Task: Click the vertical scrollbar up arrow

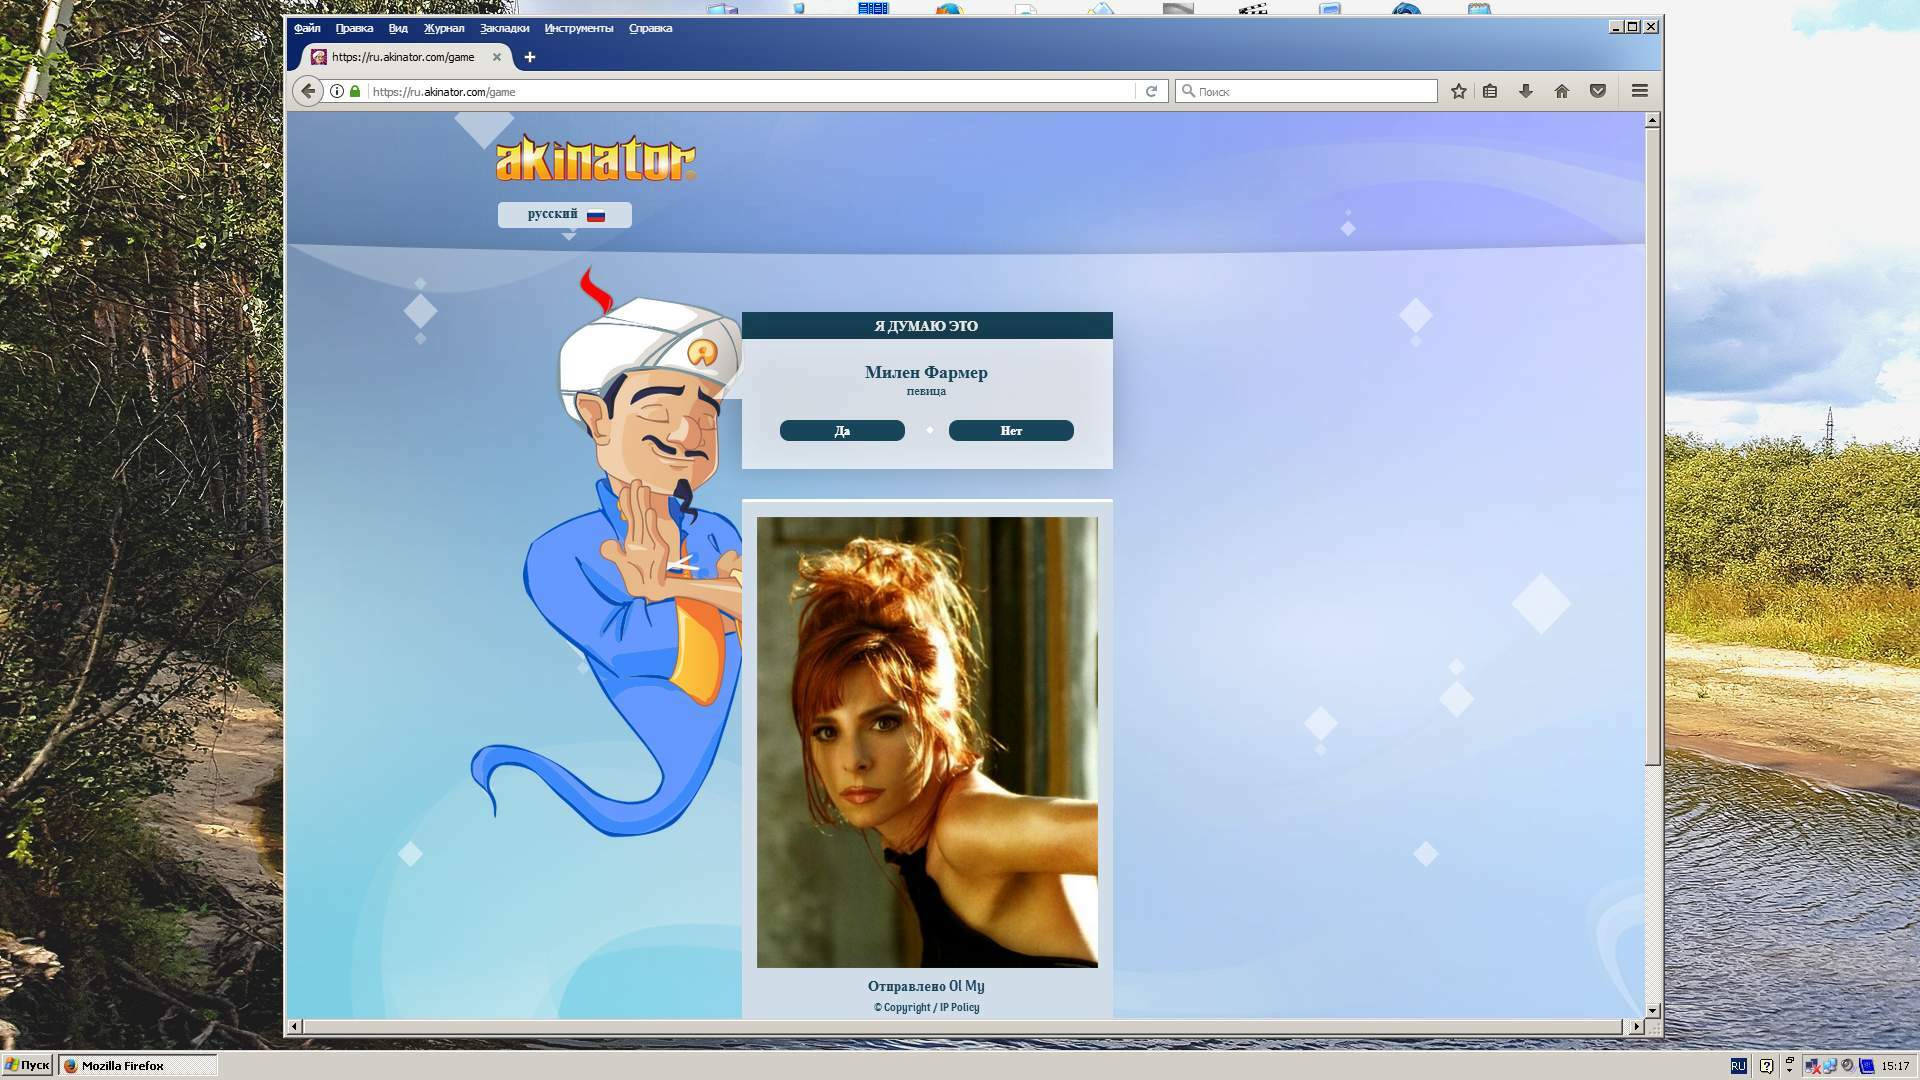Action: [x=1653, y=120]
